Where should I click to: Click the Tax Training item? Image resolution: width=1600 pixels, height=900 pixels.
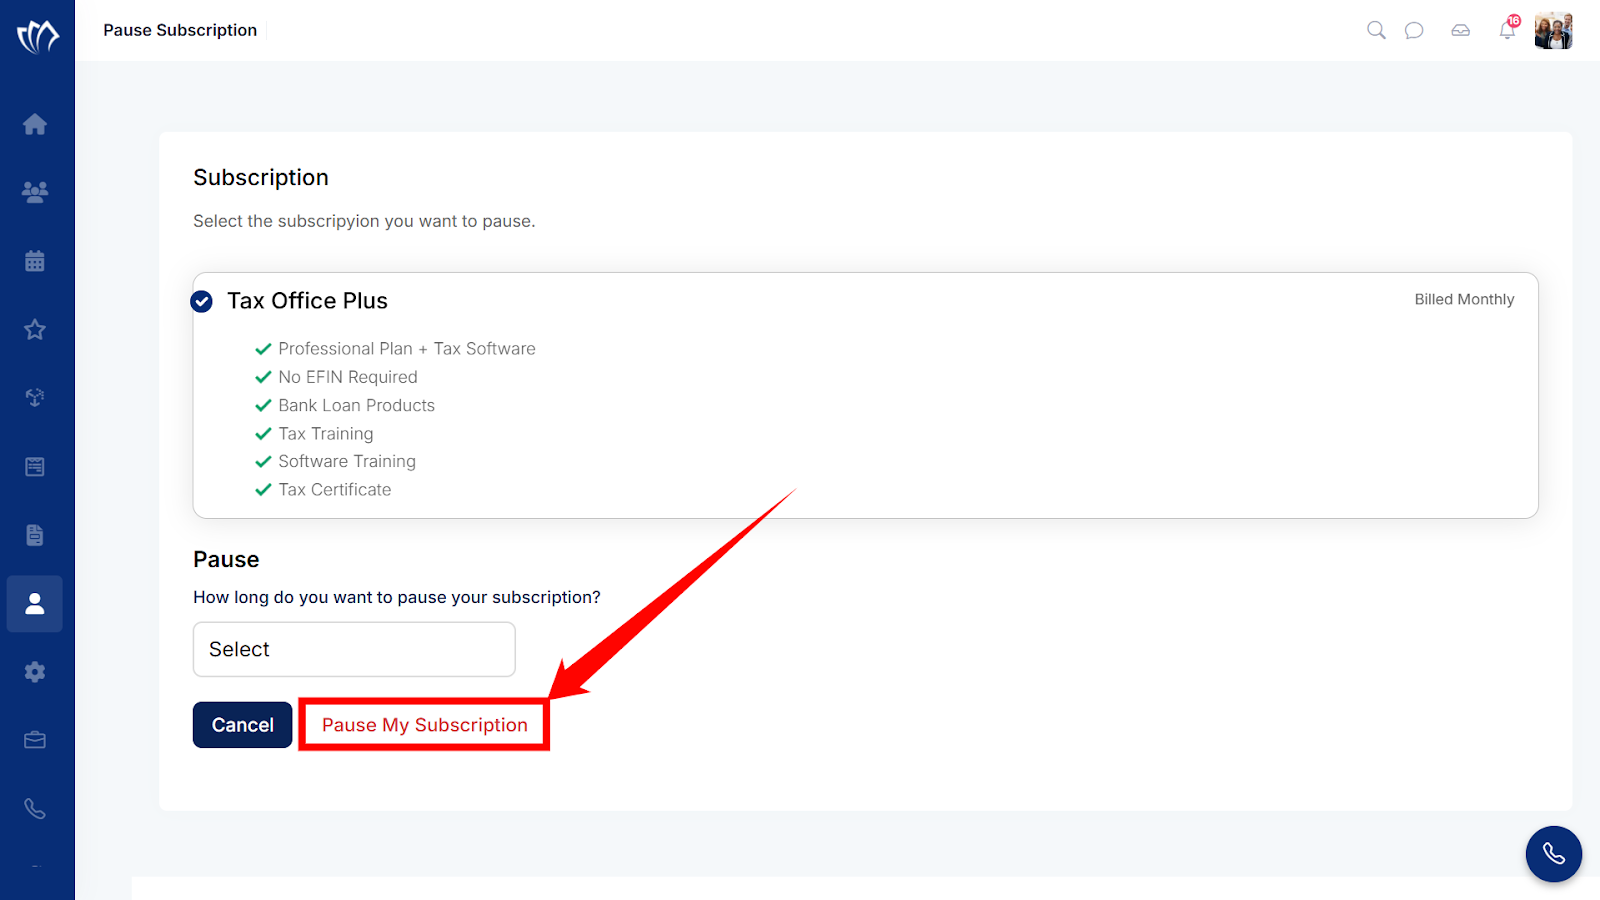(x=326, y=433)
